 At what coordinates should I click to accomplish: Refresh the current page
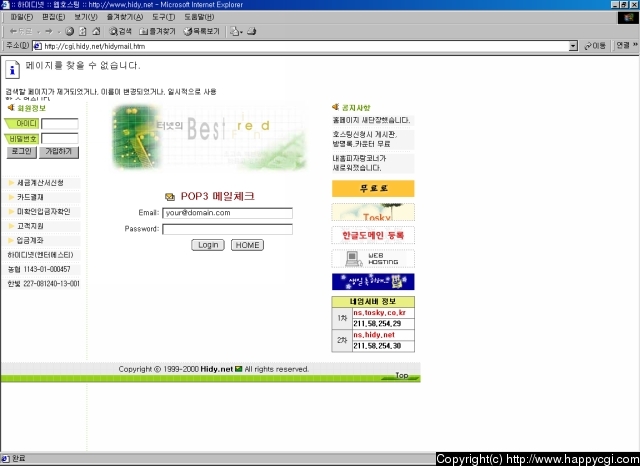[83, 31]
